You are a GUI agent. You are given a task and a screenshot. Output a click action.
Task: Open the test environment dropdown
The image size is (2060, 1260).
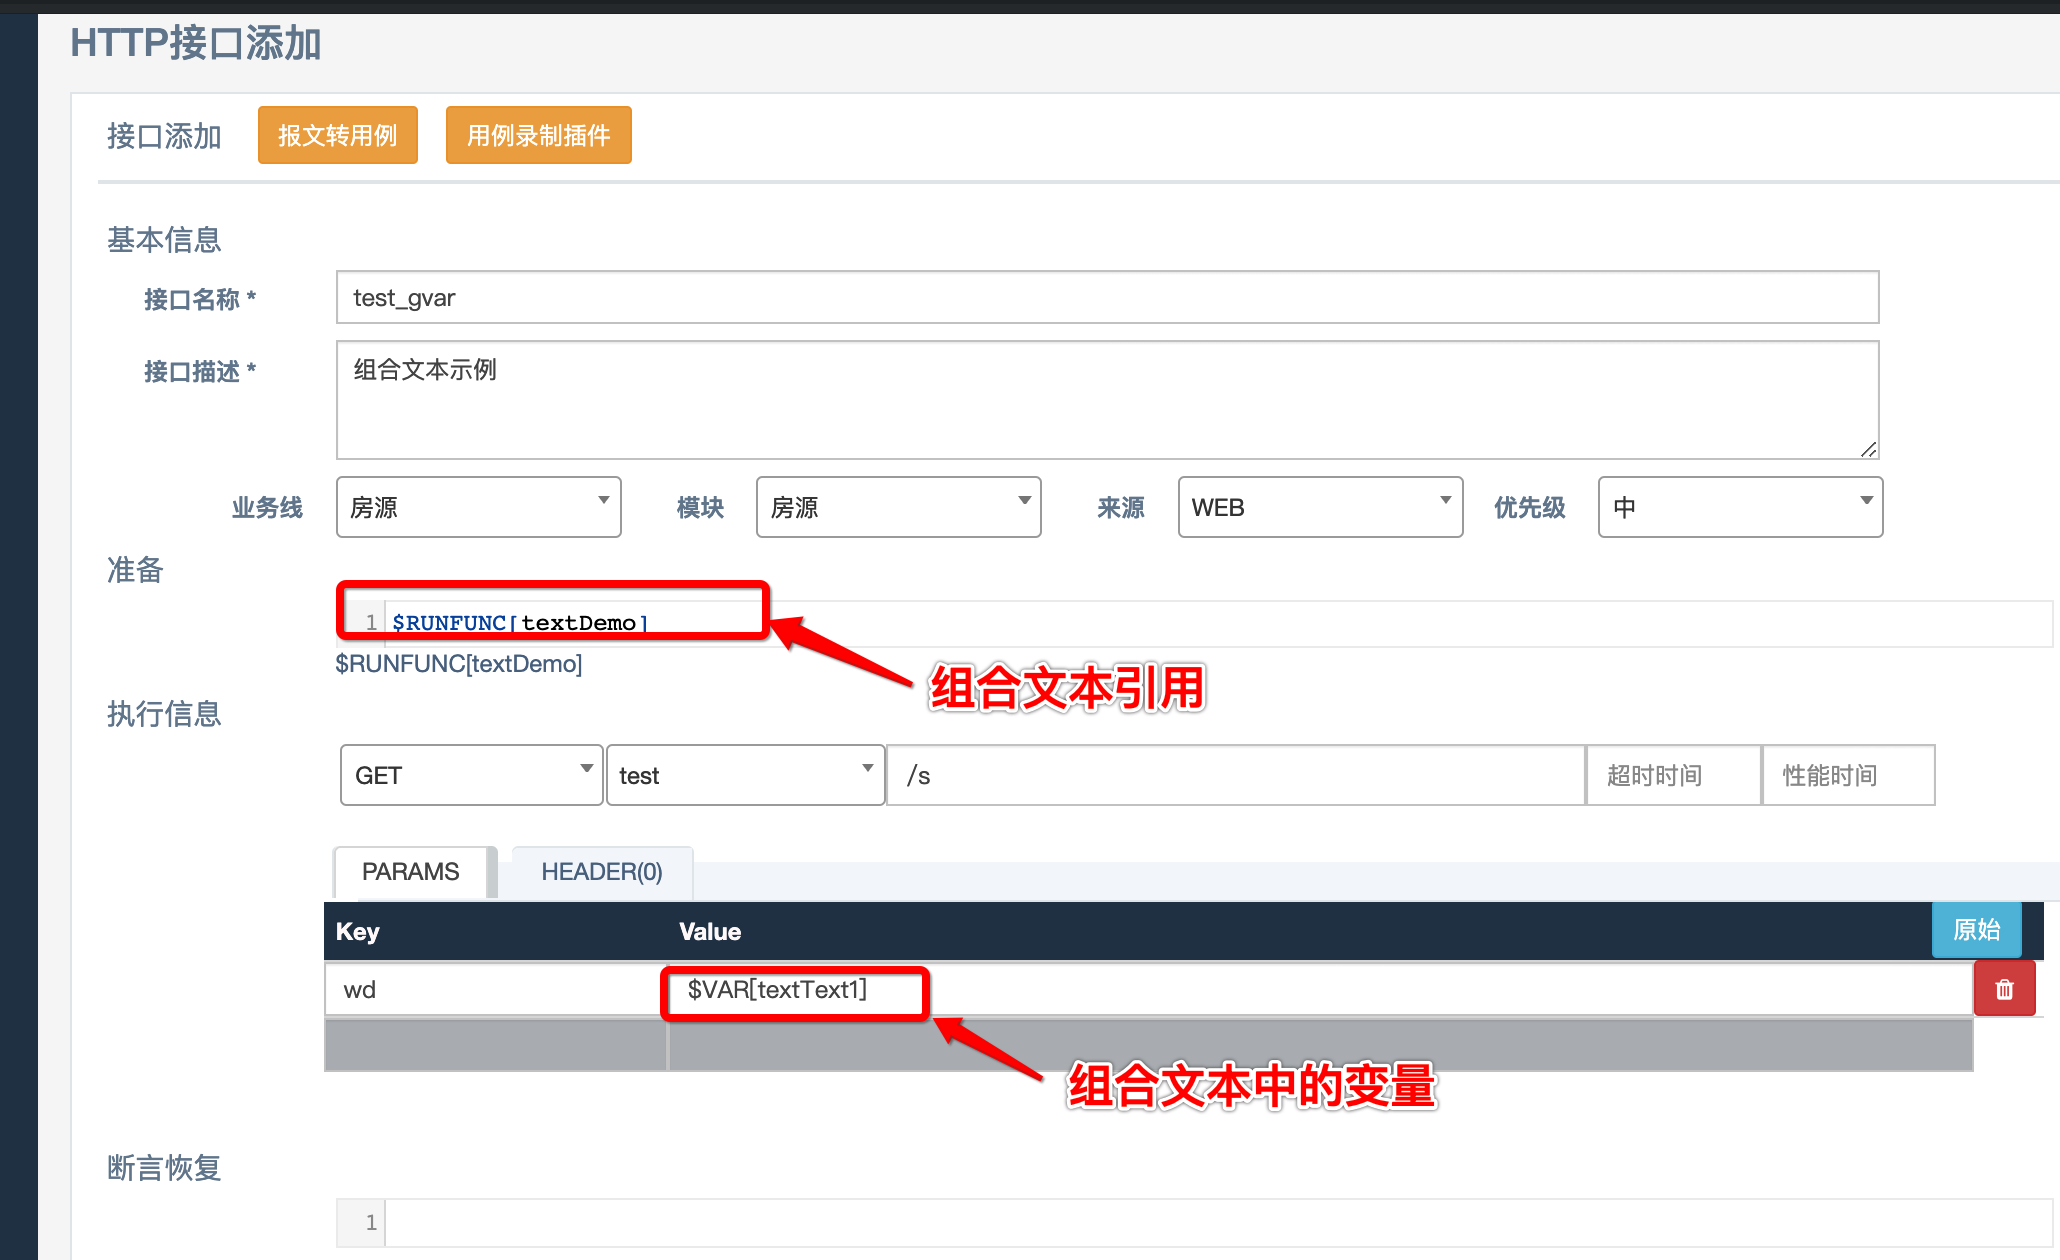745,775
